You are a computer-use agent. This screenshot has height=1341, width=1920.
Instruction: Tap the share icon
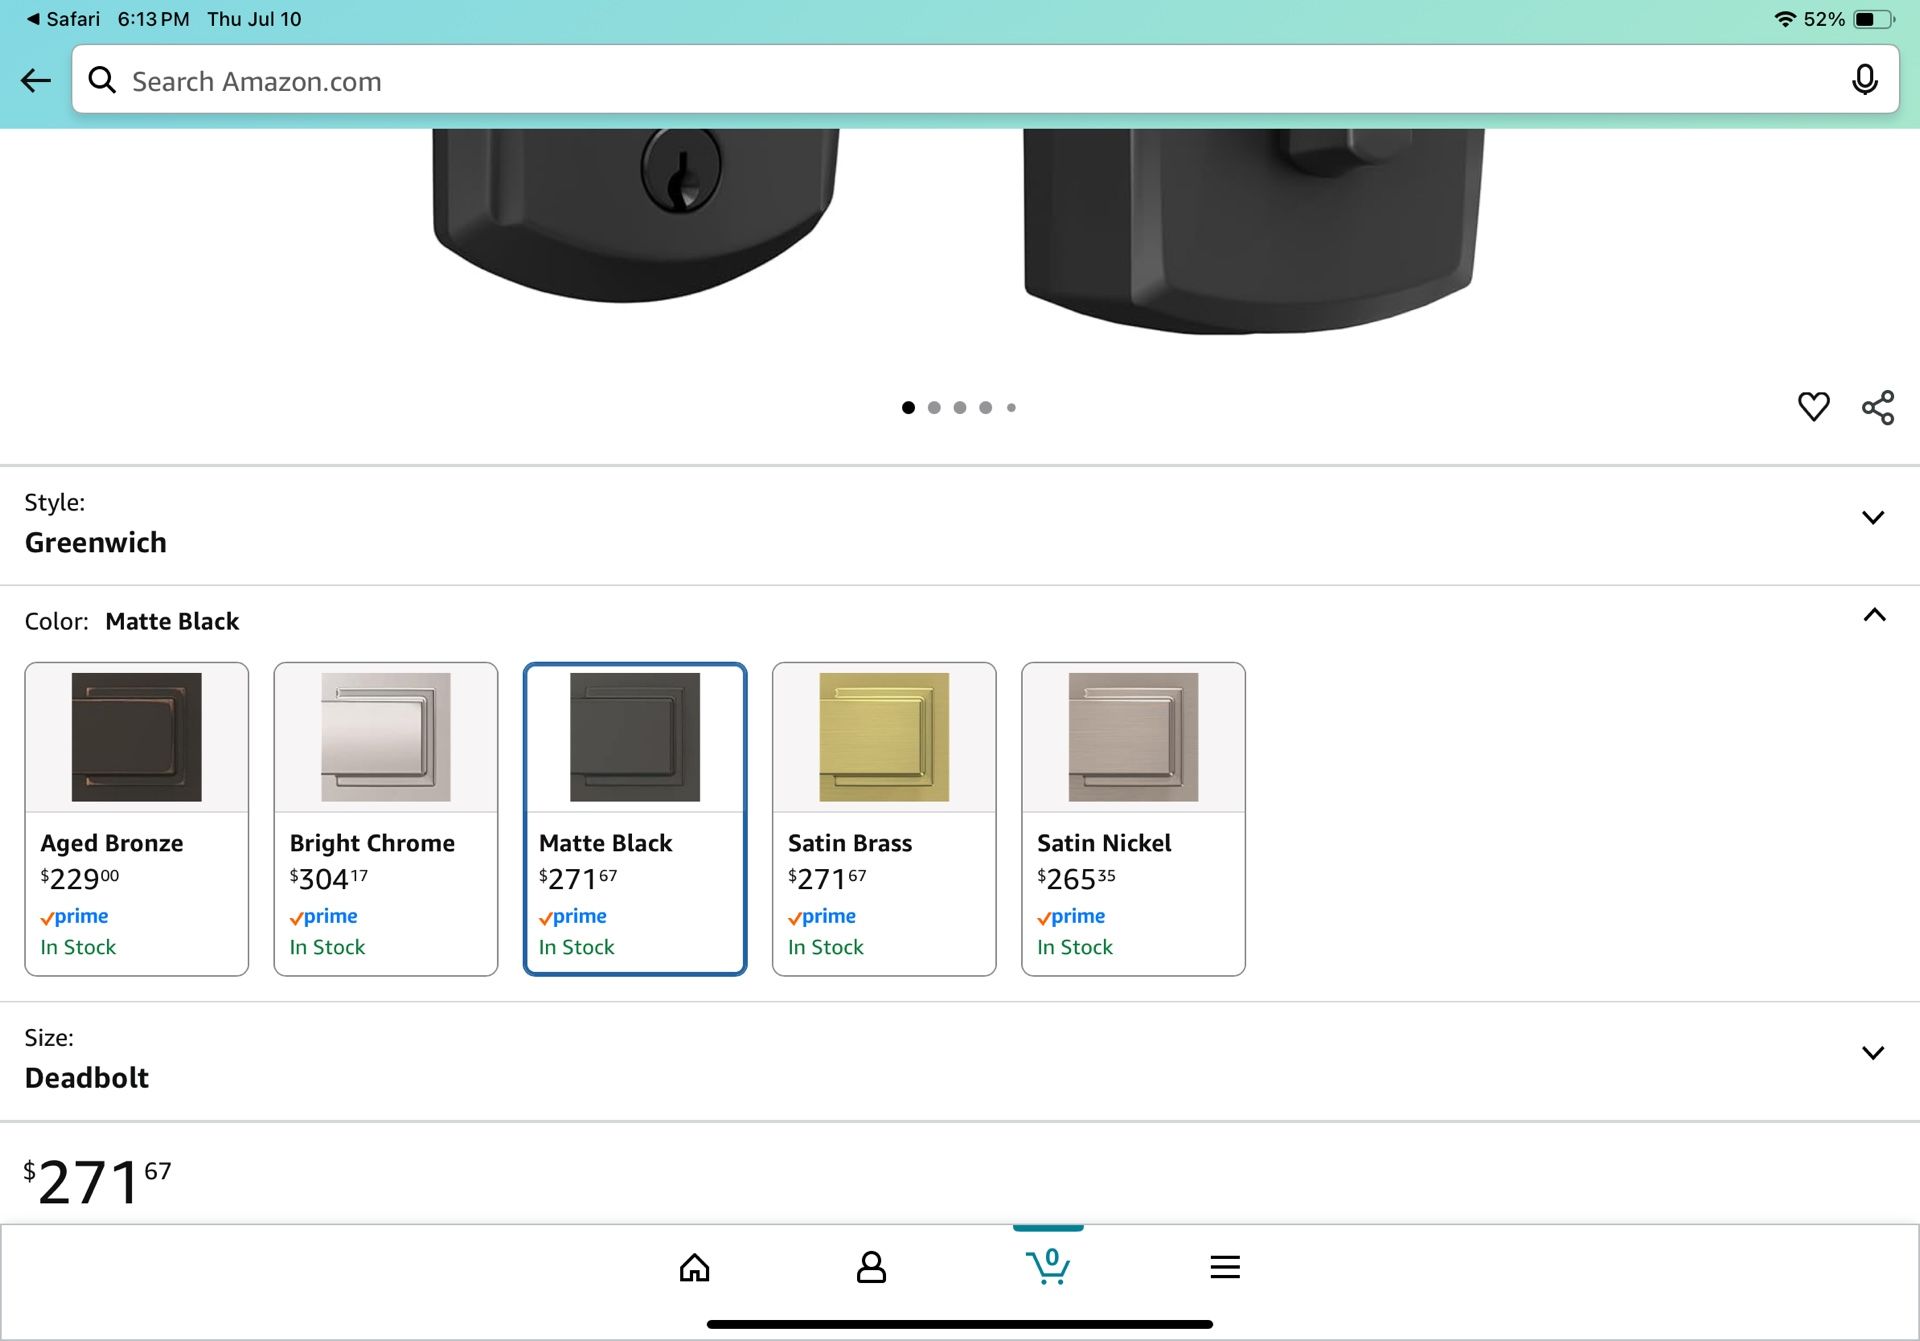[1877, 407]
